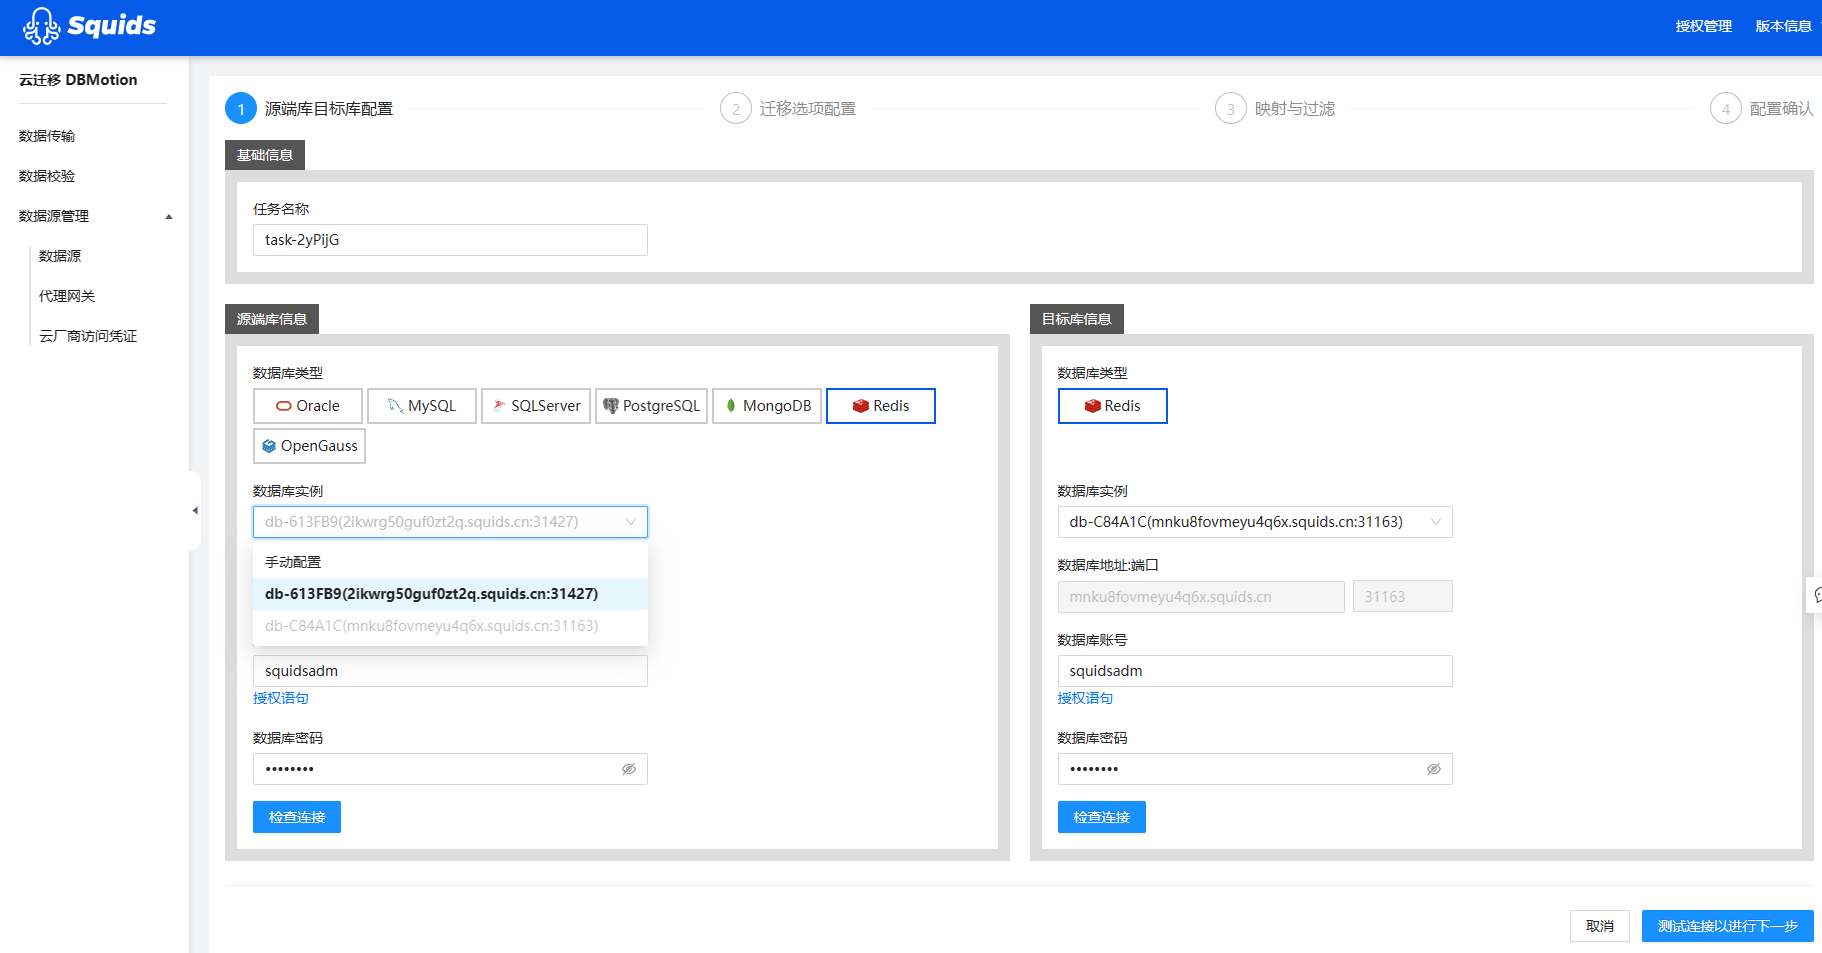This screenshot has width=1822, height=953.
Task: Open source database instance dropdown
Action: [450, 522]
